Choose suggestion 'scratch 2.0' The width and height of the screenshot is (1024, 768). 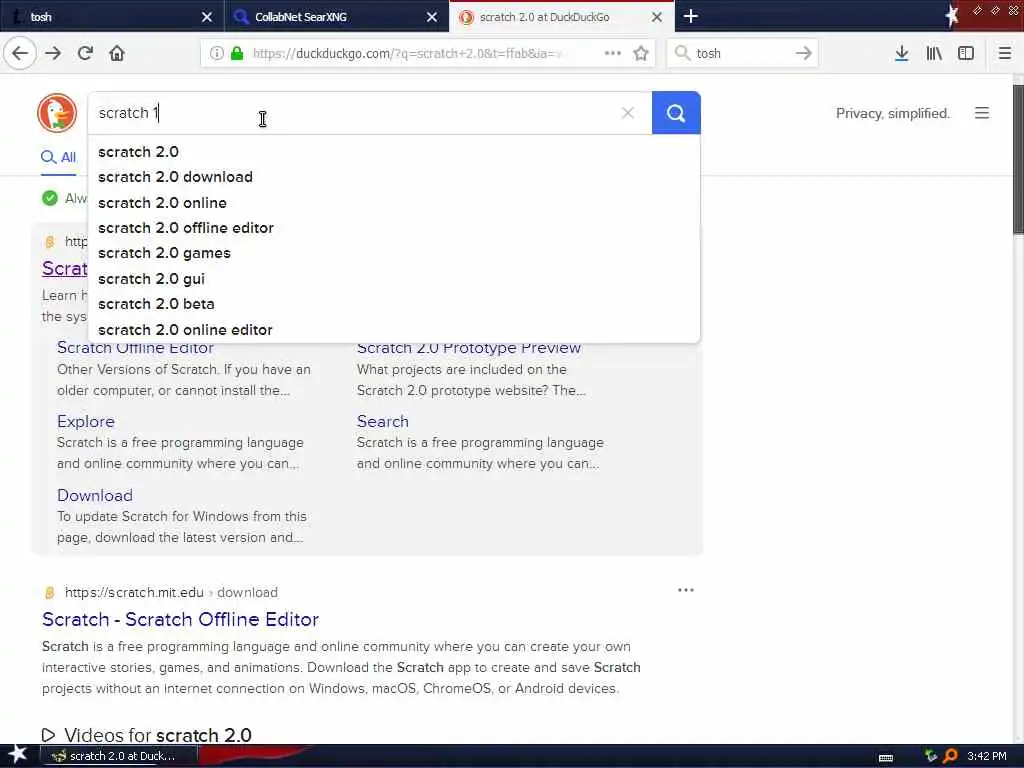tap(394, 152)
